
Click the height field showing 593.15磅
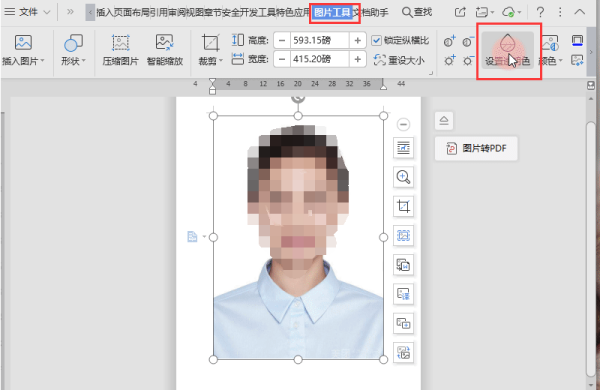320,40
